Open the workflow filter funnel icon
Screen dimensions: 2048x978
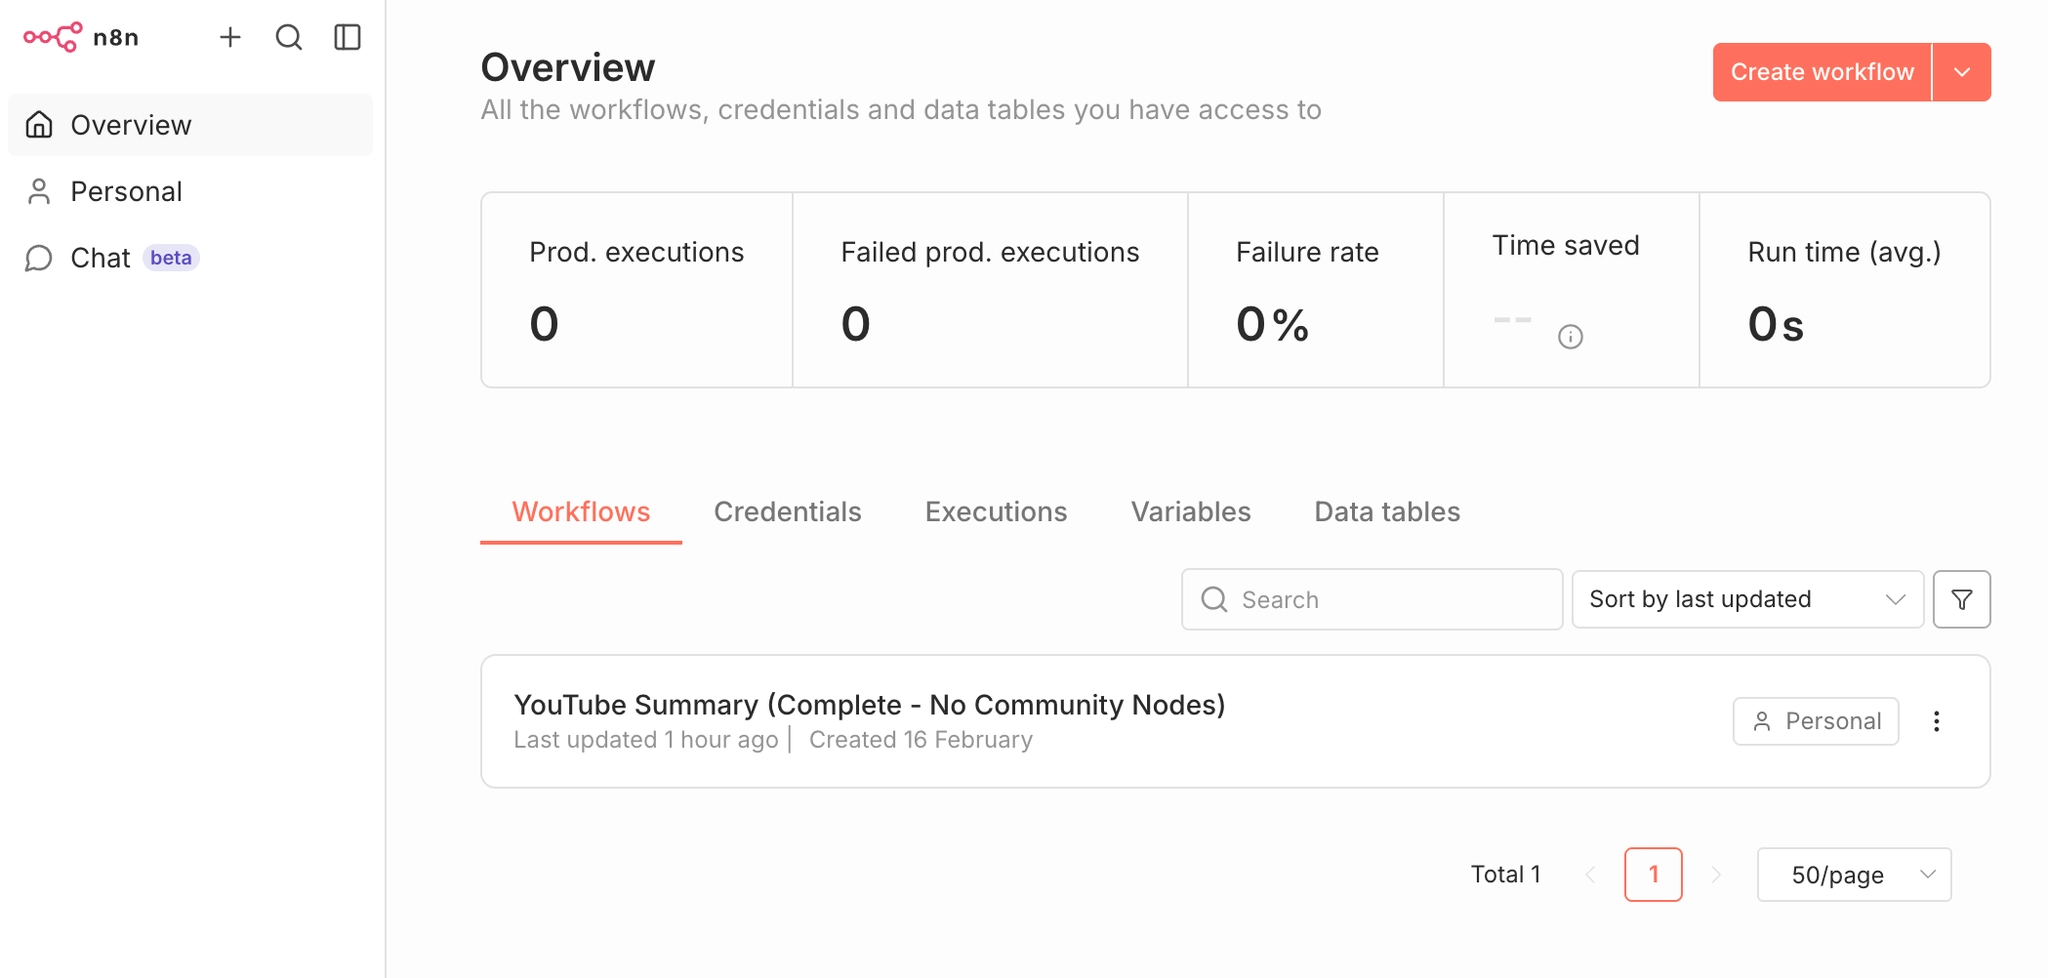pyautogui.click(x=1961, y=600)
